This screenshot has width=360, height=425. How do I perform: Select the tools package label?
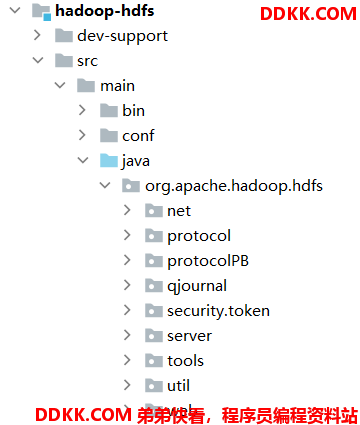click(185, 361)
